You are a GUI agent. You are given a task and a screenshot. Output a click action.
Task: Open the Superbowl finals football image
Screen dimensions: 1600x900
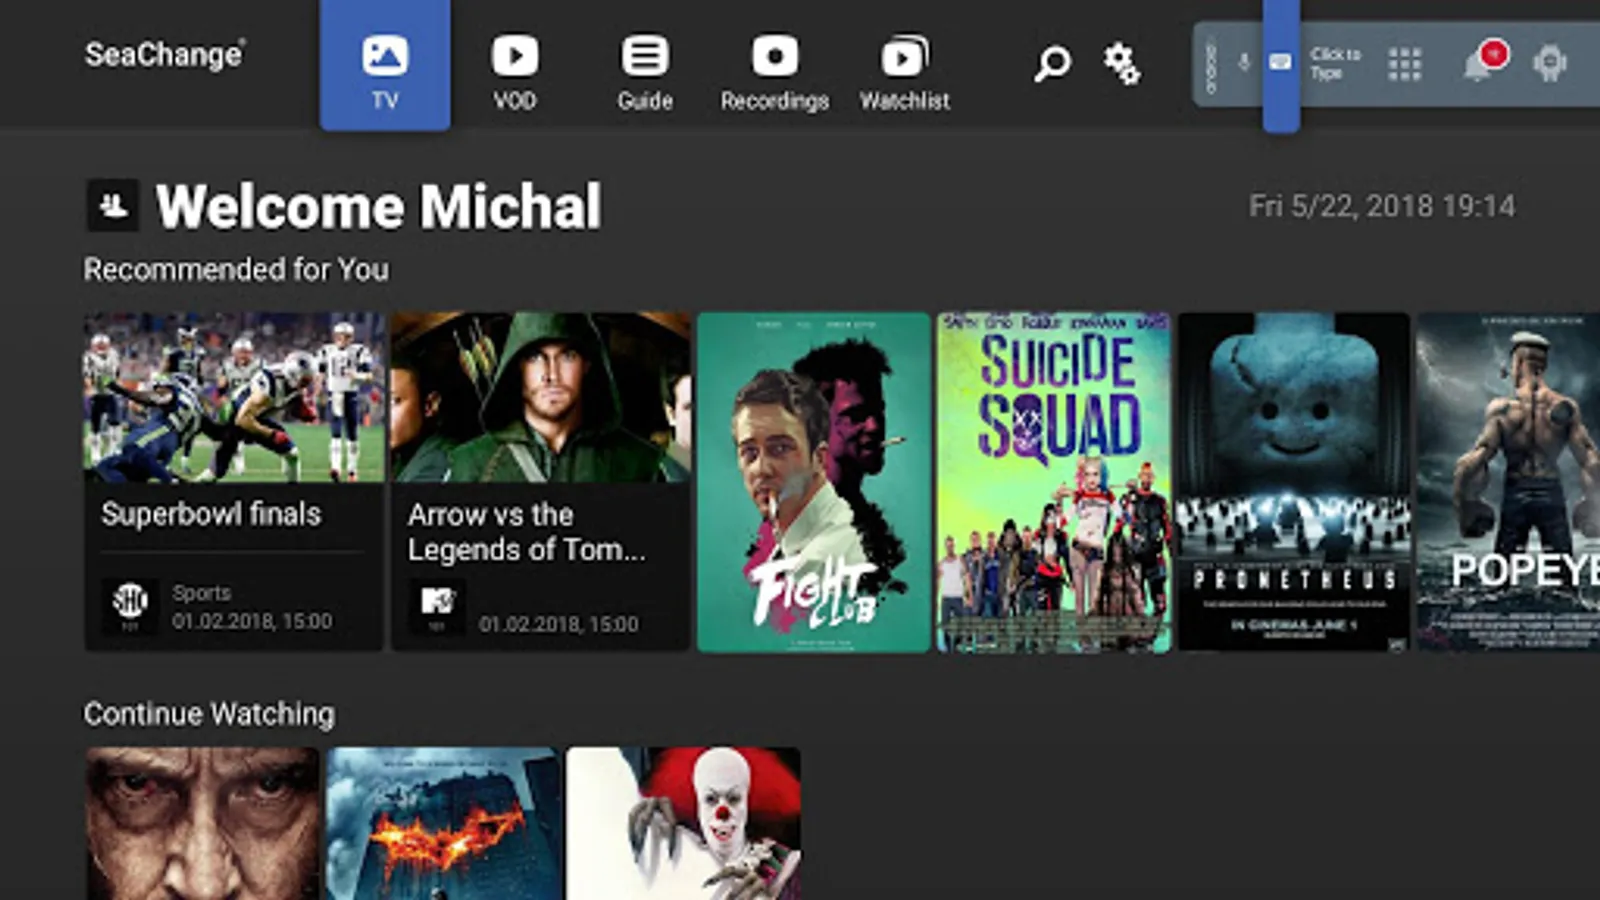tap(234, 397)
